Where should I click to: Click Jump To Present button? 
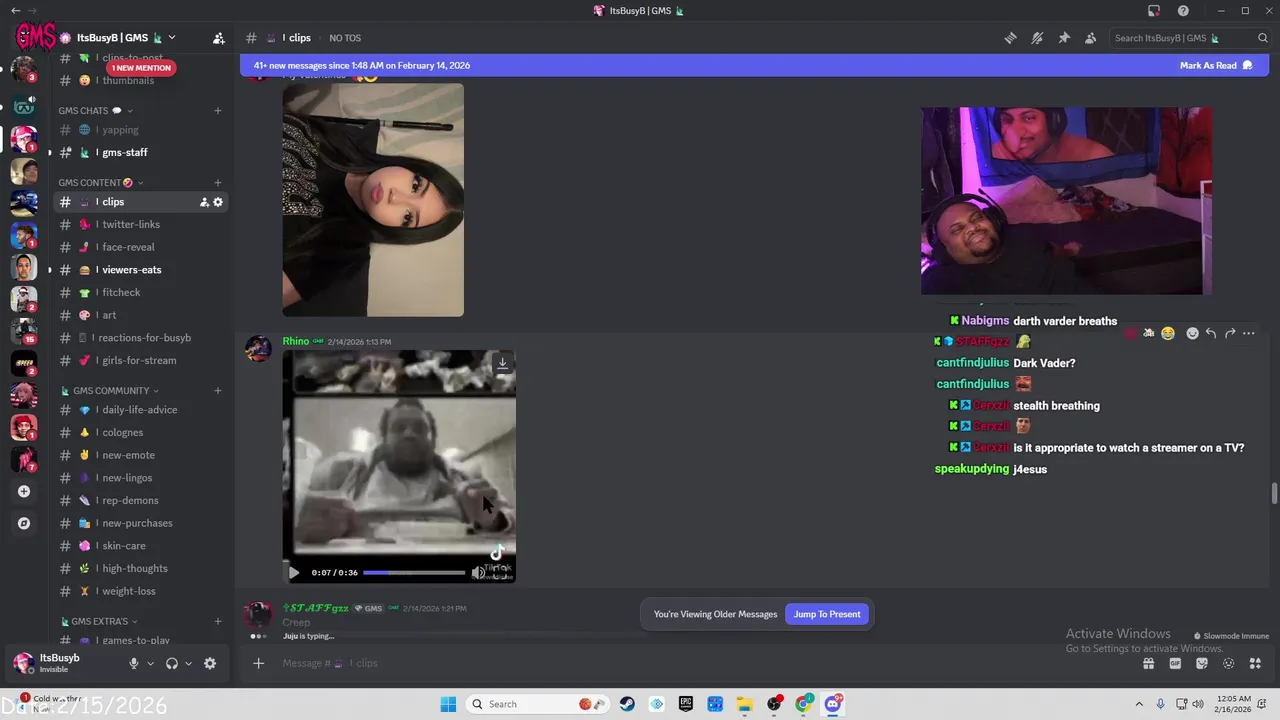(x=827, y=614)
